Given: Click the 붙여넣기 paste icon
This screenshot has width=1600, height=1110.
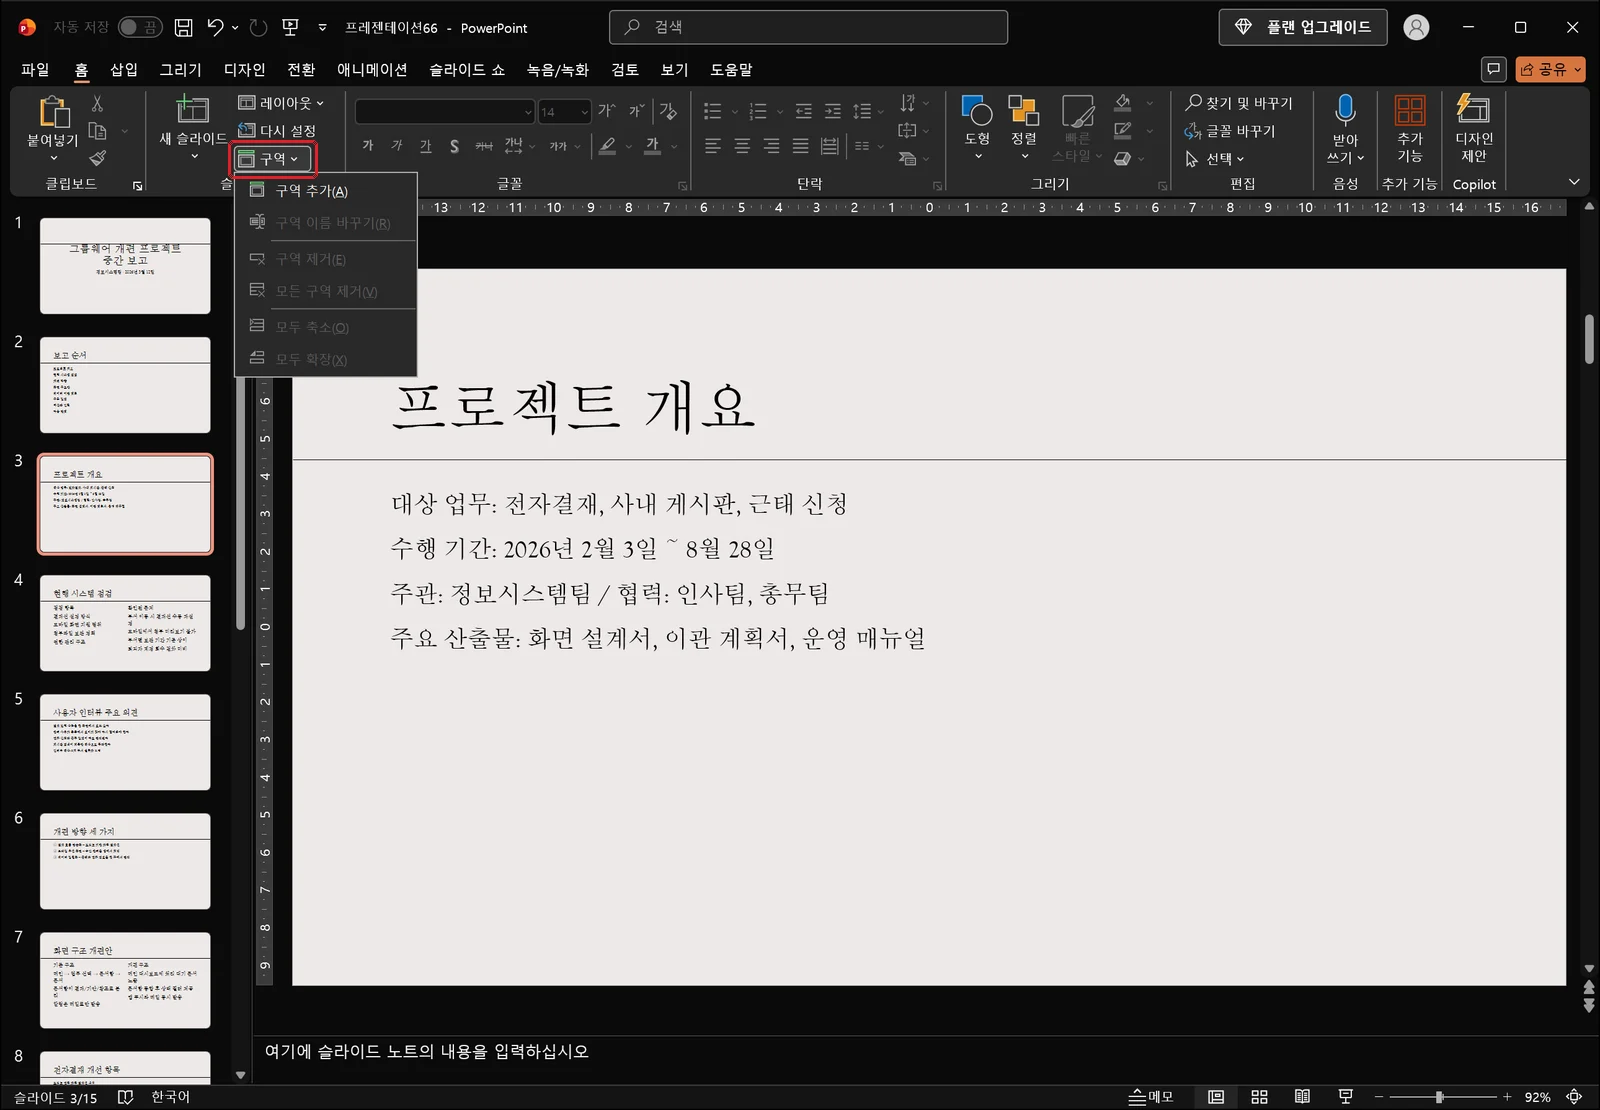Looking at the screenshot, I should point(53,112).
